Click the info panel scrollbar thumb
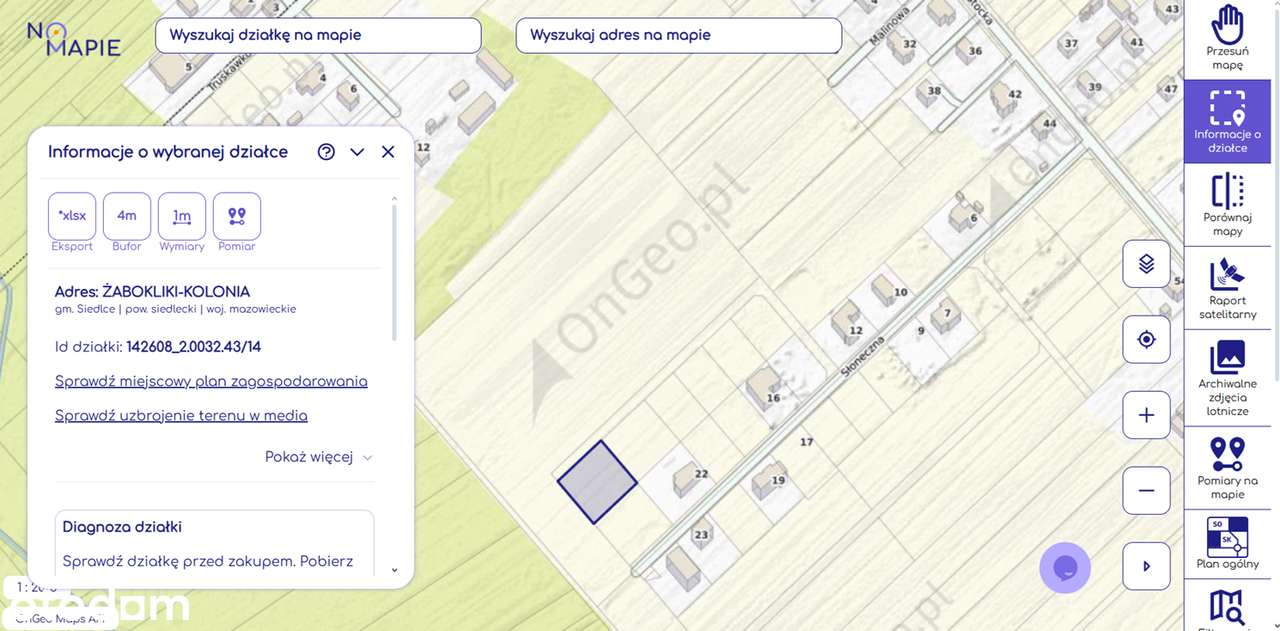Image resolution: width=1280 pixels, height=631 pixels. [394, 272]
